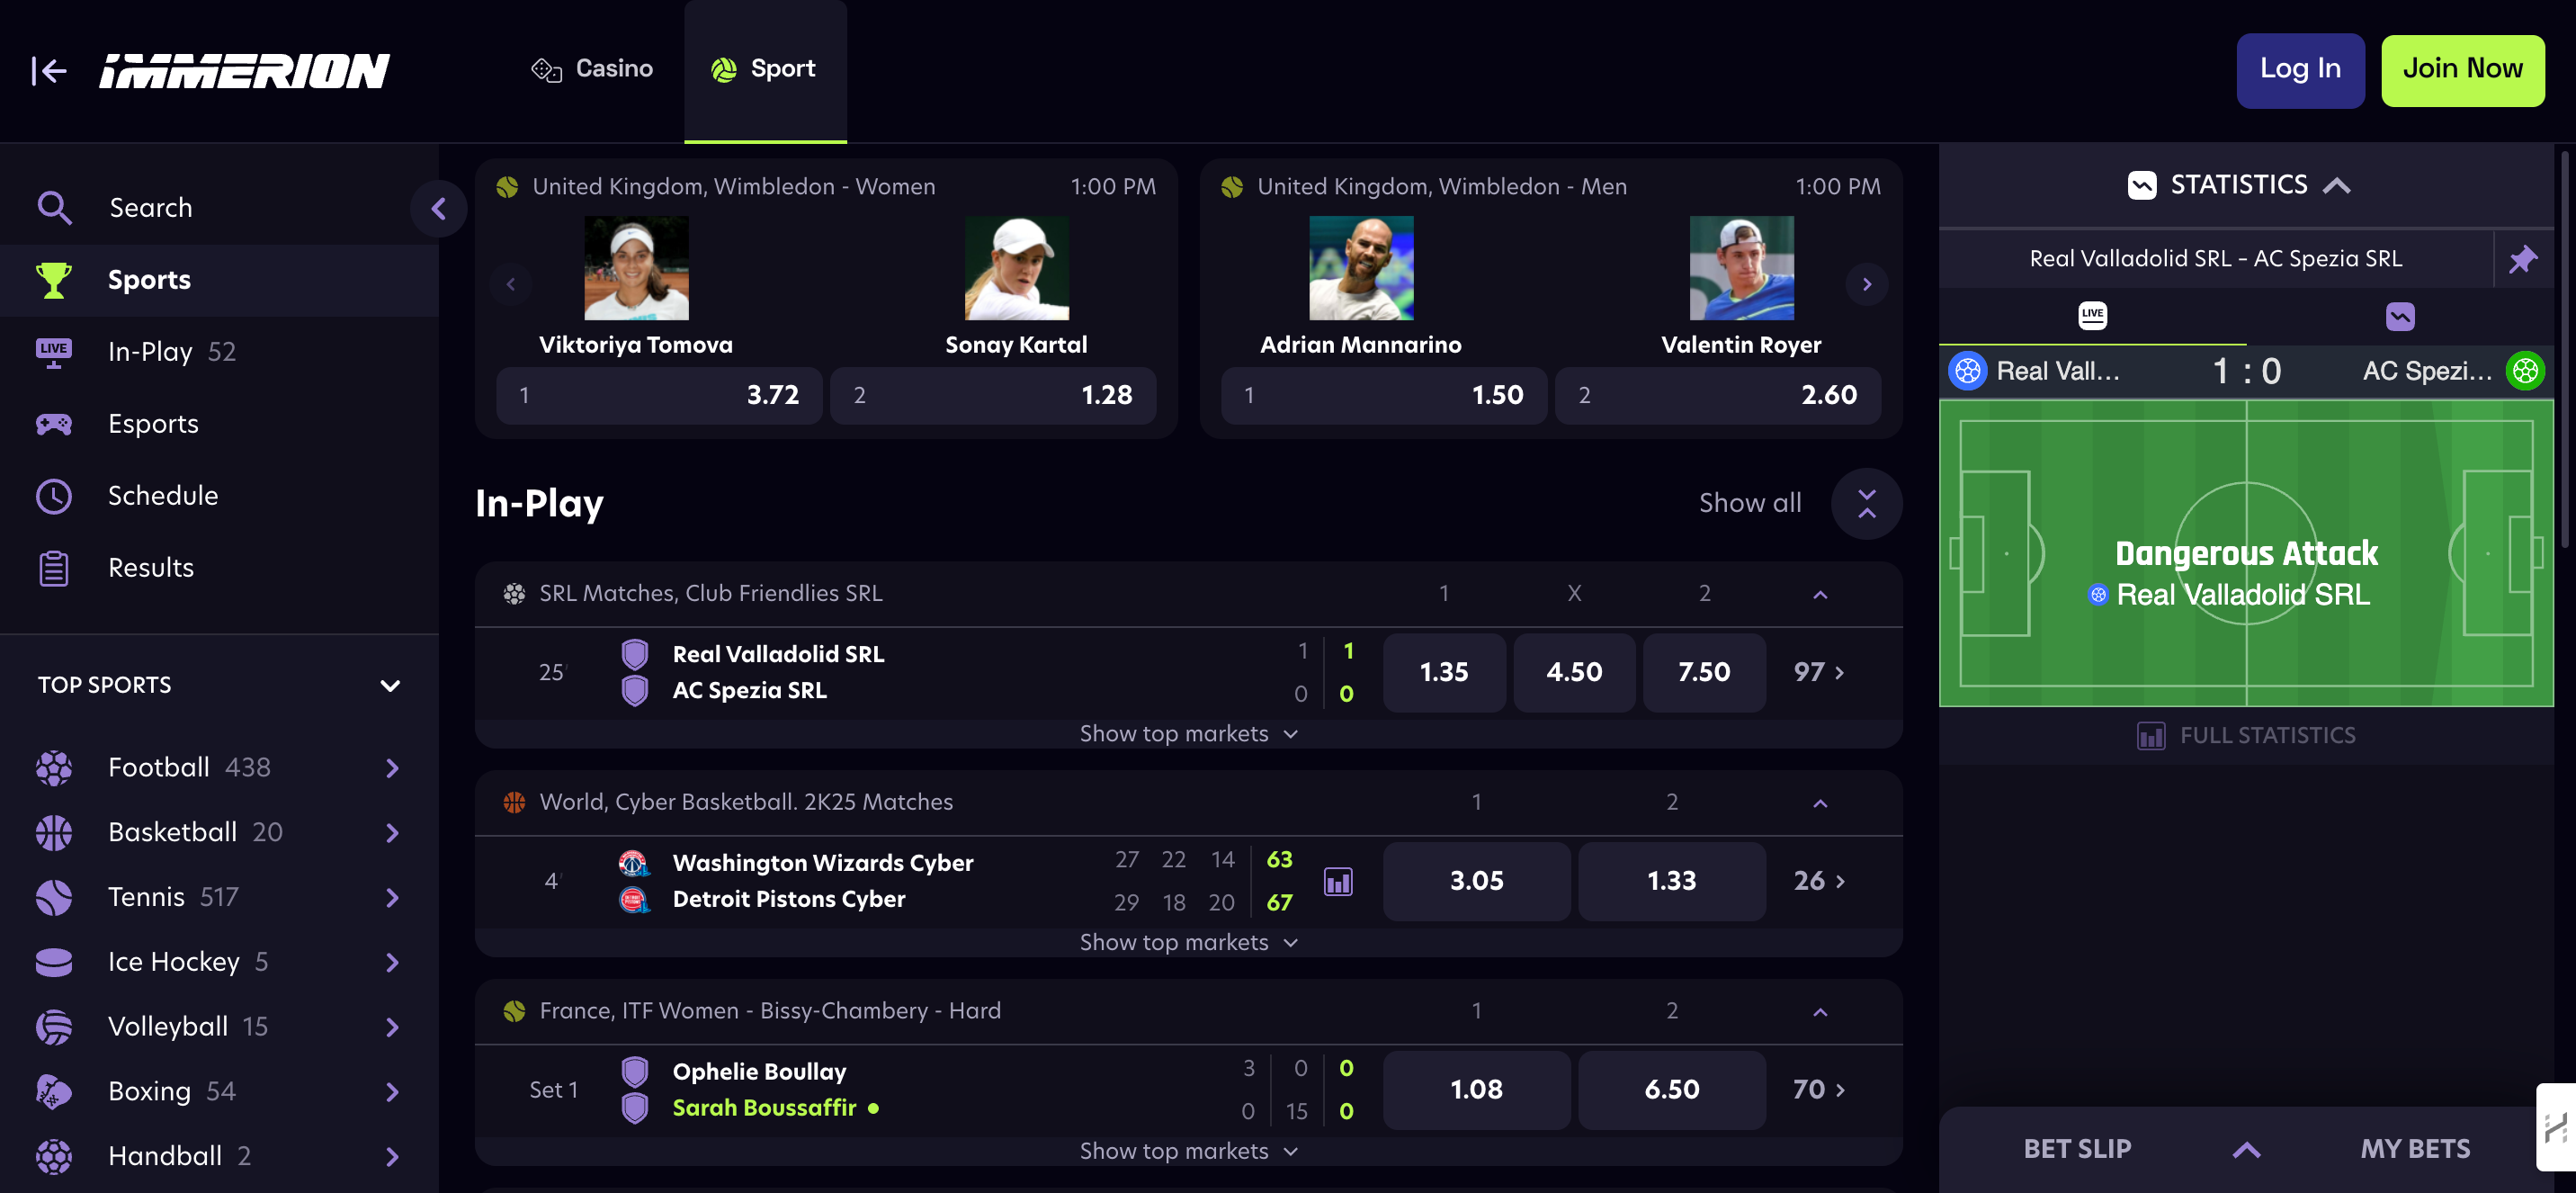Screen dimensions: 2576x1193
Task: Select odds 1.08 for Ophelie Boullay
Action: [1476, 1090]
